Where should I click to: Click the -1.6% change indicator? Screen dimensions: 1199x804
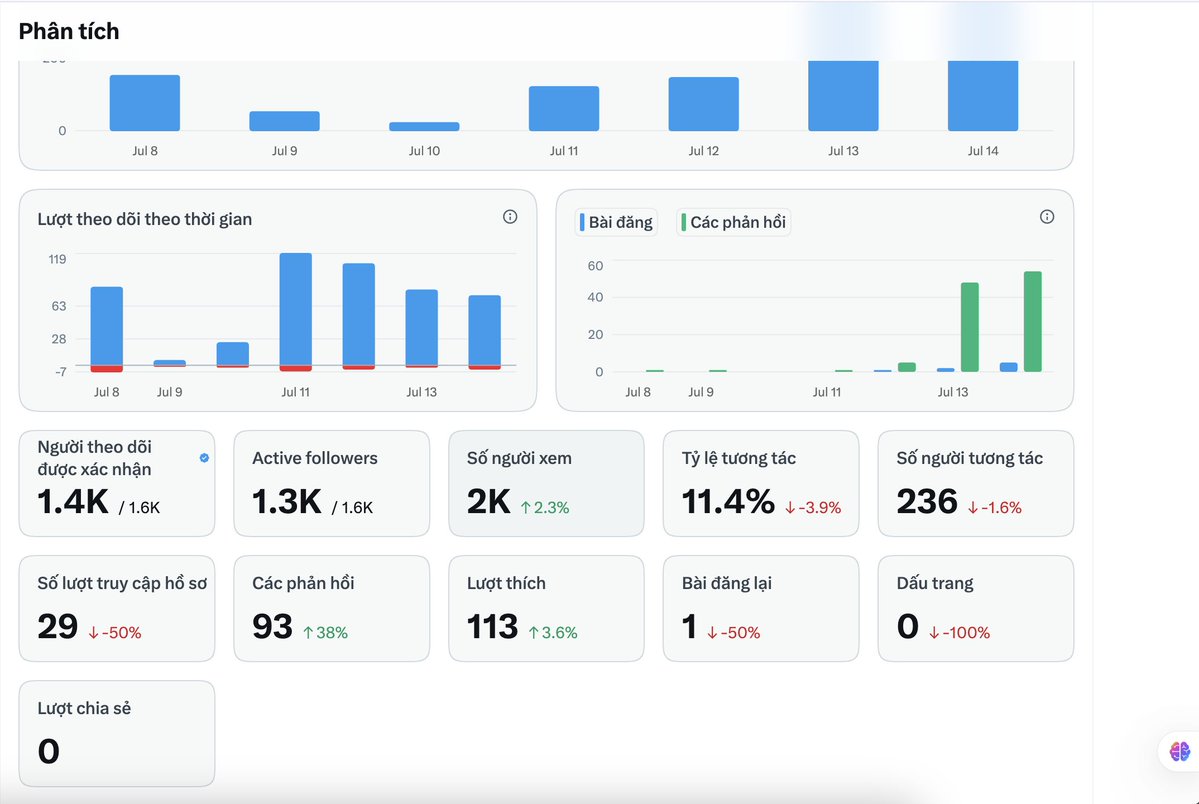click(x=994, y=507)
